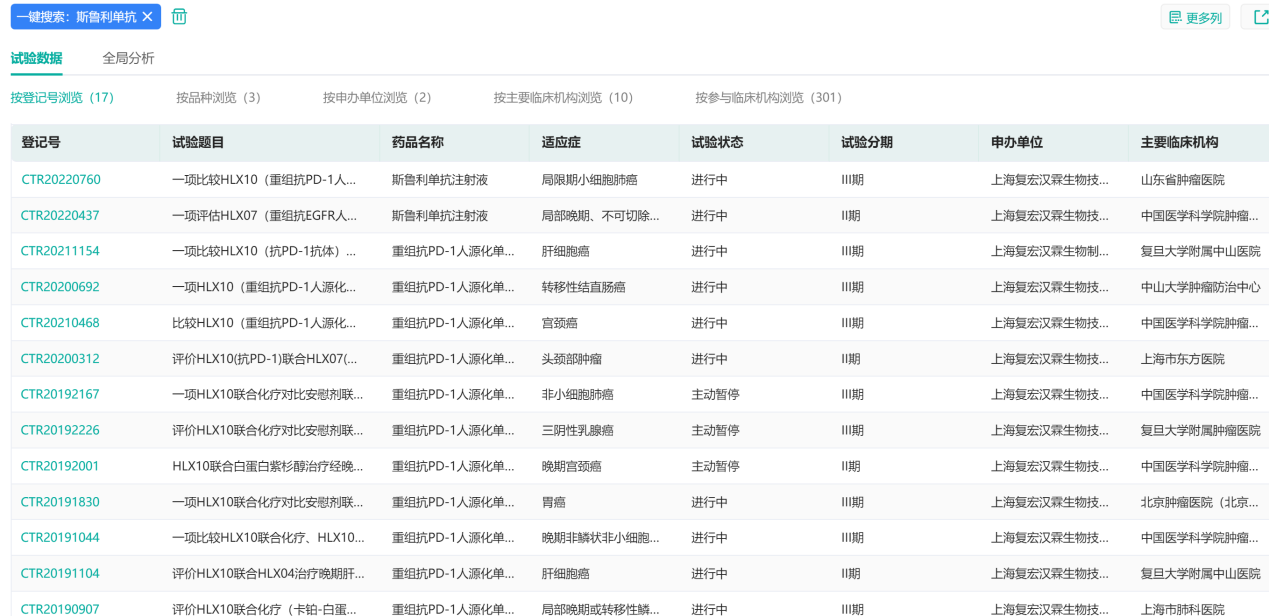Open the CTR20192001 record

[60, 466]
